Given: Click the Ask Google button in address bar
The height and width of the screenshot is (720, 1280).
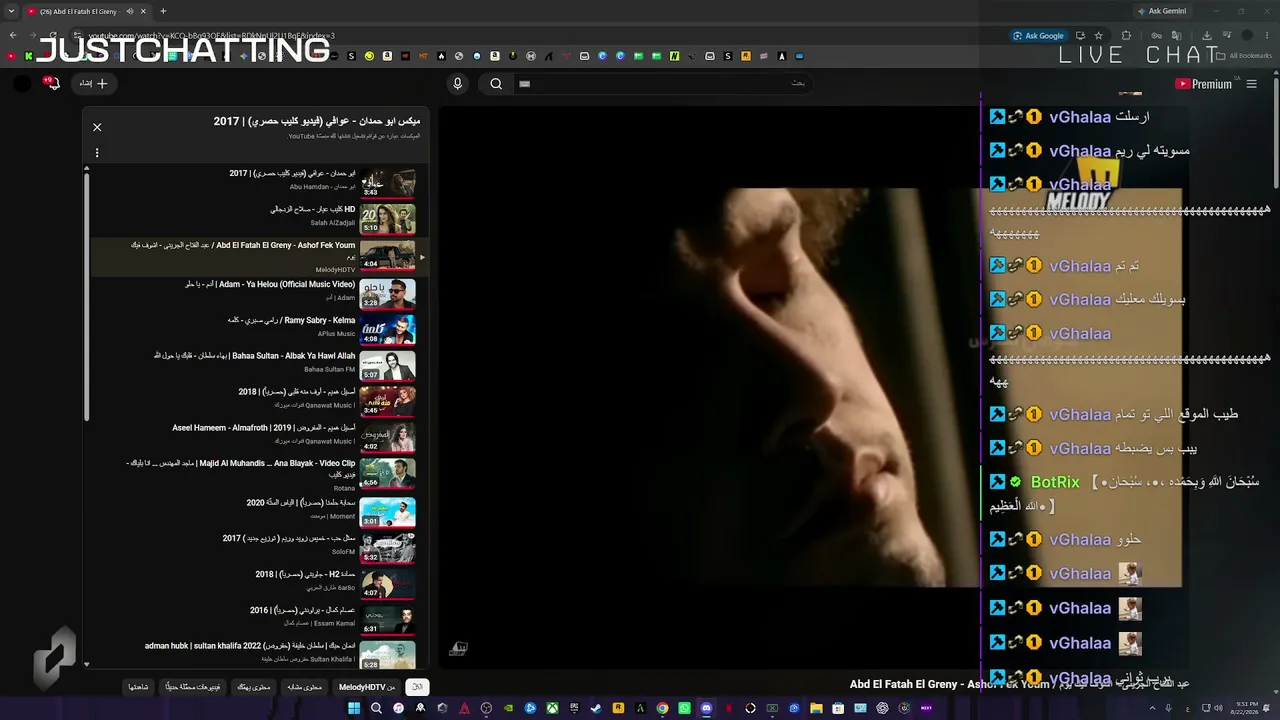Looking at the screenshot, I should point(1038,36).
